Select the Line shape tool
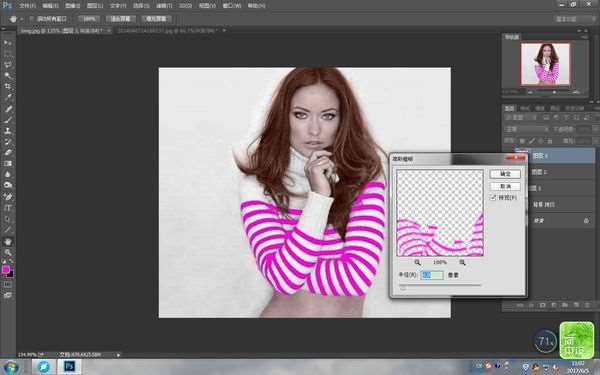Viewport: 600px width, 375px height. pyautogui.click(x=8, y=230)
